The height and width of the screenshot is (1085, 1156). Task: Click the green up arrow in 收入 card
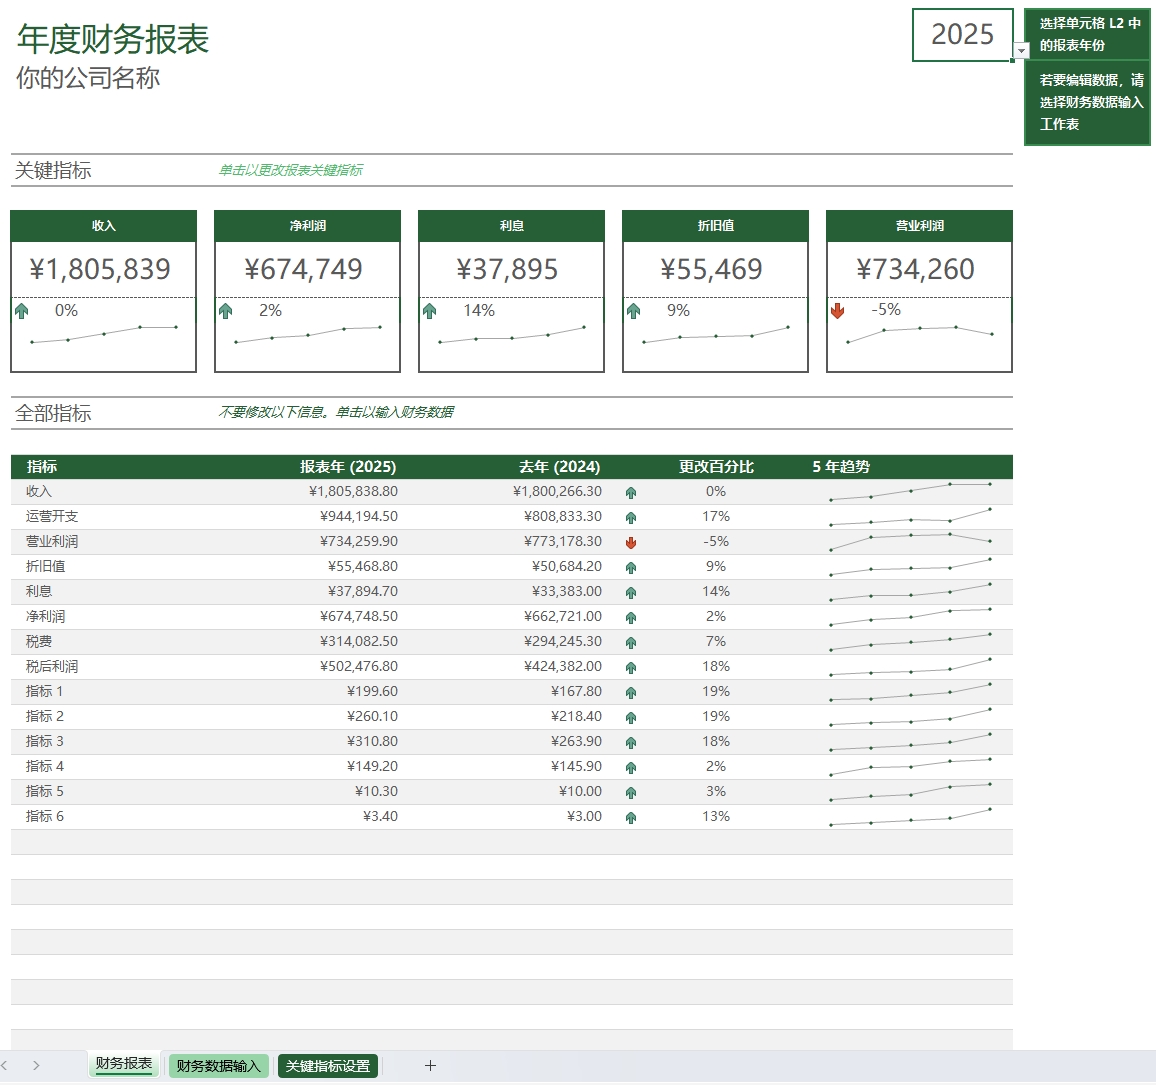click(22, 311)
